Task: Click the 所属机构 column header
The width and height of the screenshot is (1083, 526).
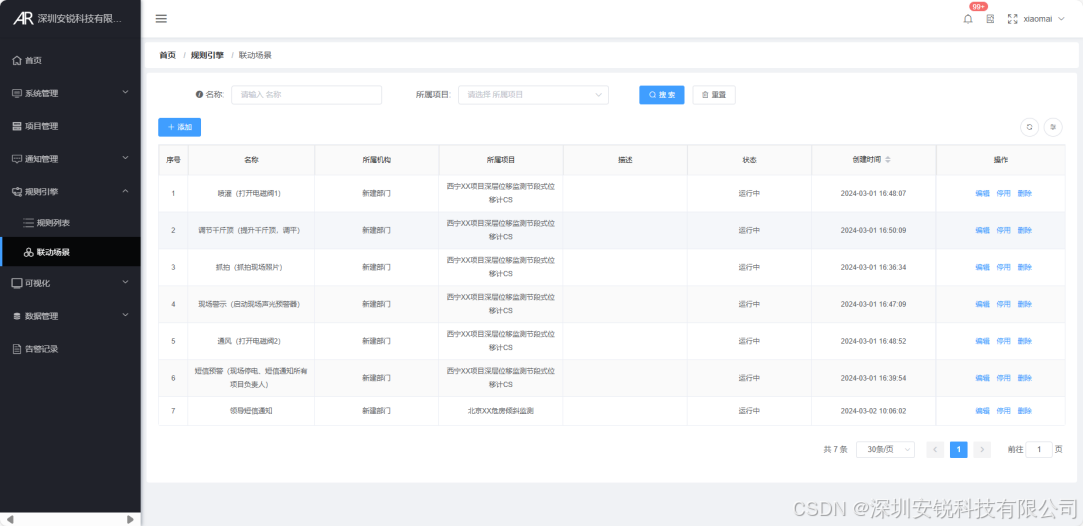Action: pyautogui.click(x=376, y=159)
